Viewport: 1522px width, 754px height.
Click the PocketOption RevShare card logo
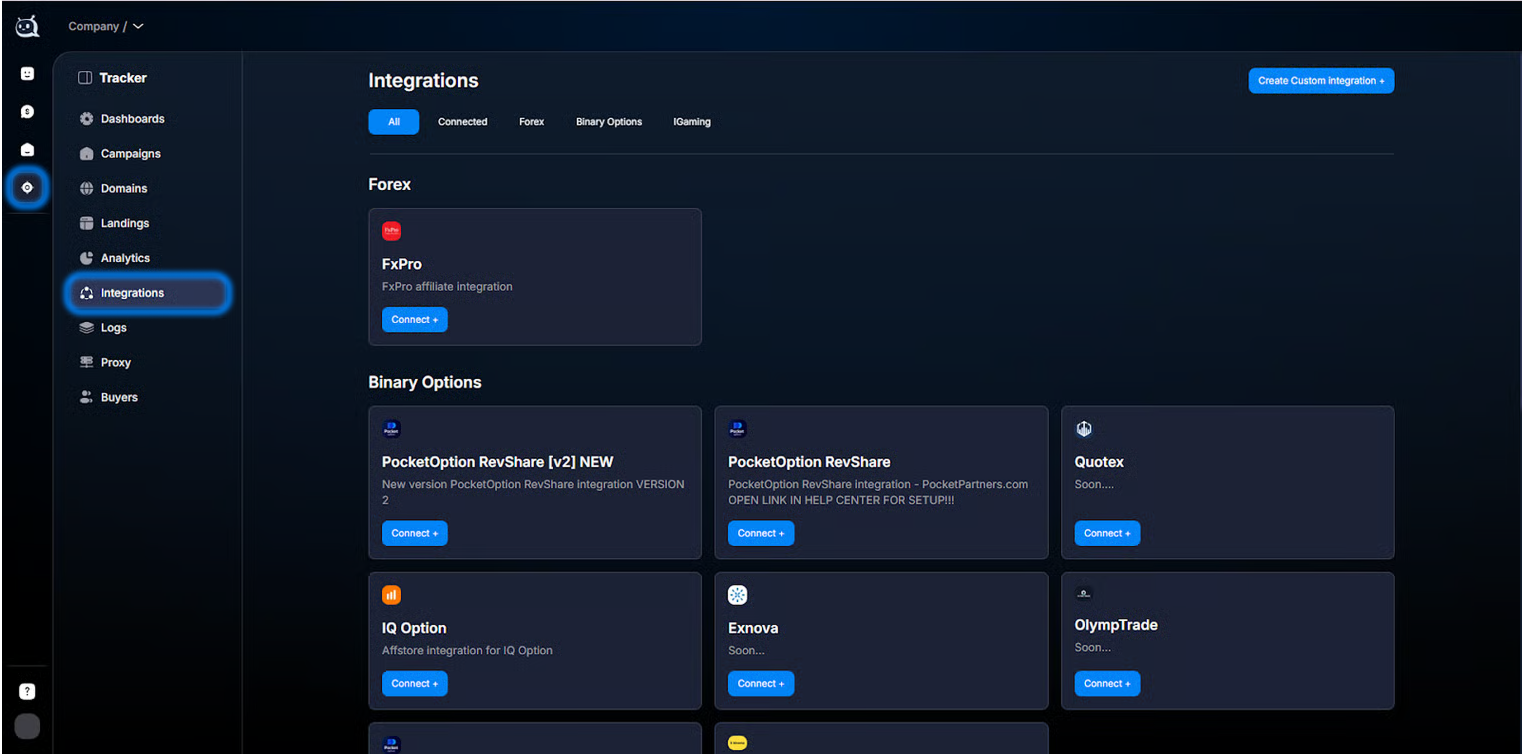click(738, 429)
